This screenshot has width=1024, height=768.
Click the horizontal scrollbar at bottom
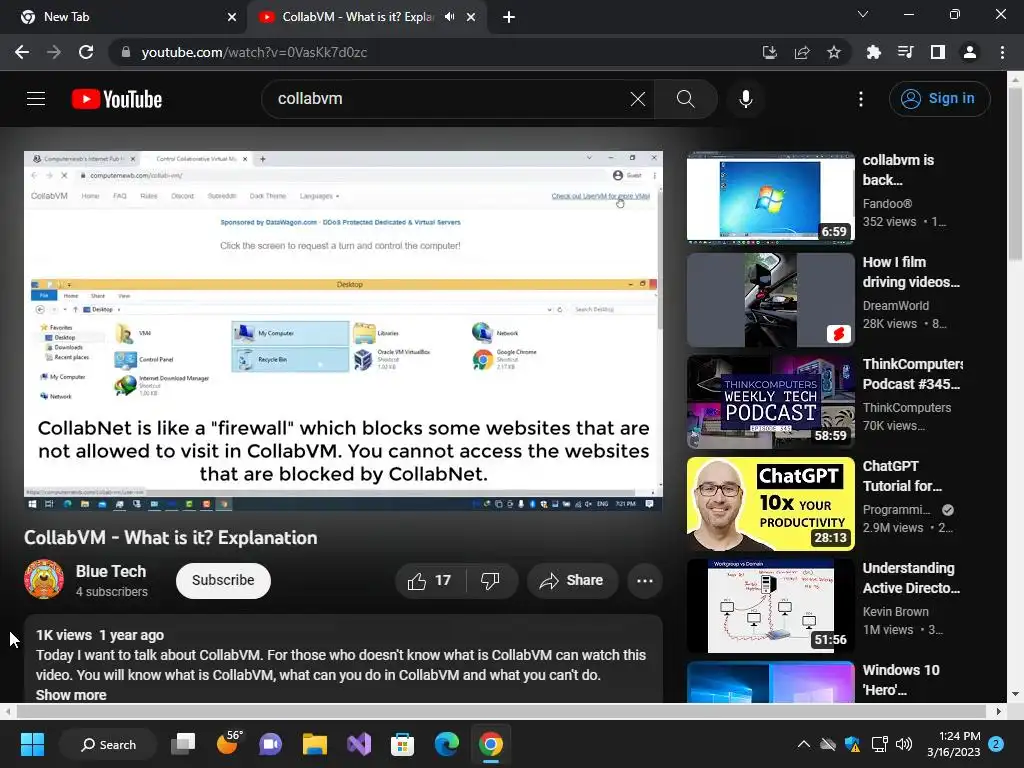[x=502, y=711]
